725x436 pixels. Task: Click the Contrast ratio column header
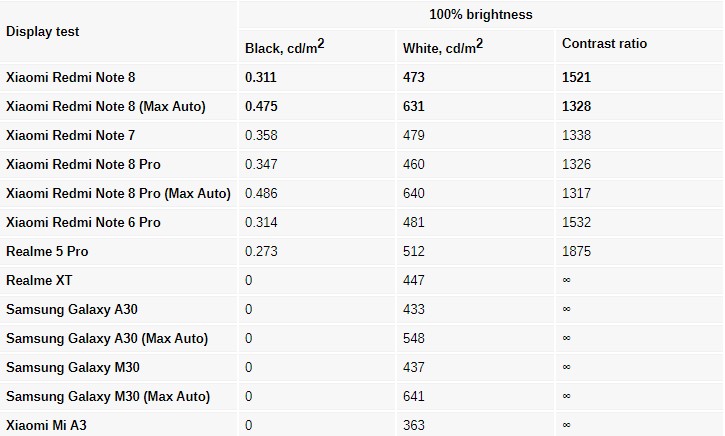604,44
